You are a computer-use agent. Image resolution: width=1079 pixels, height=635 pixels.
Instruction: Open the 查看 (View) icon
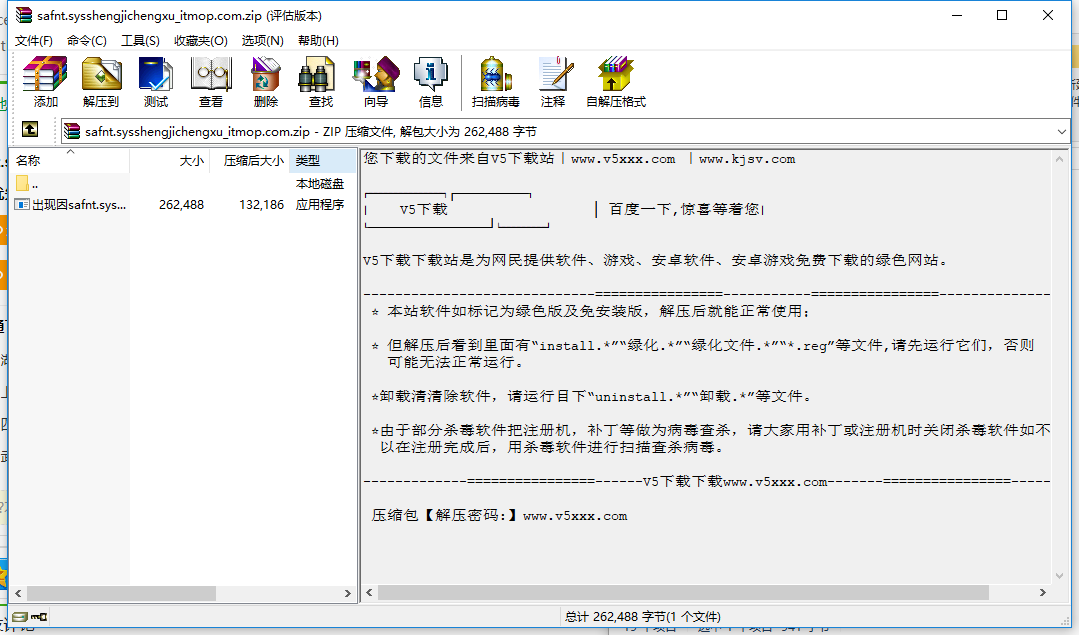211,80
